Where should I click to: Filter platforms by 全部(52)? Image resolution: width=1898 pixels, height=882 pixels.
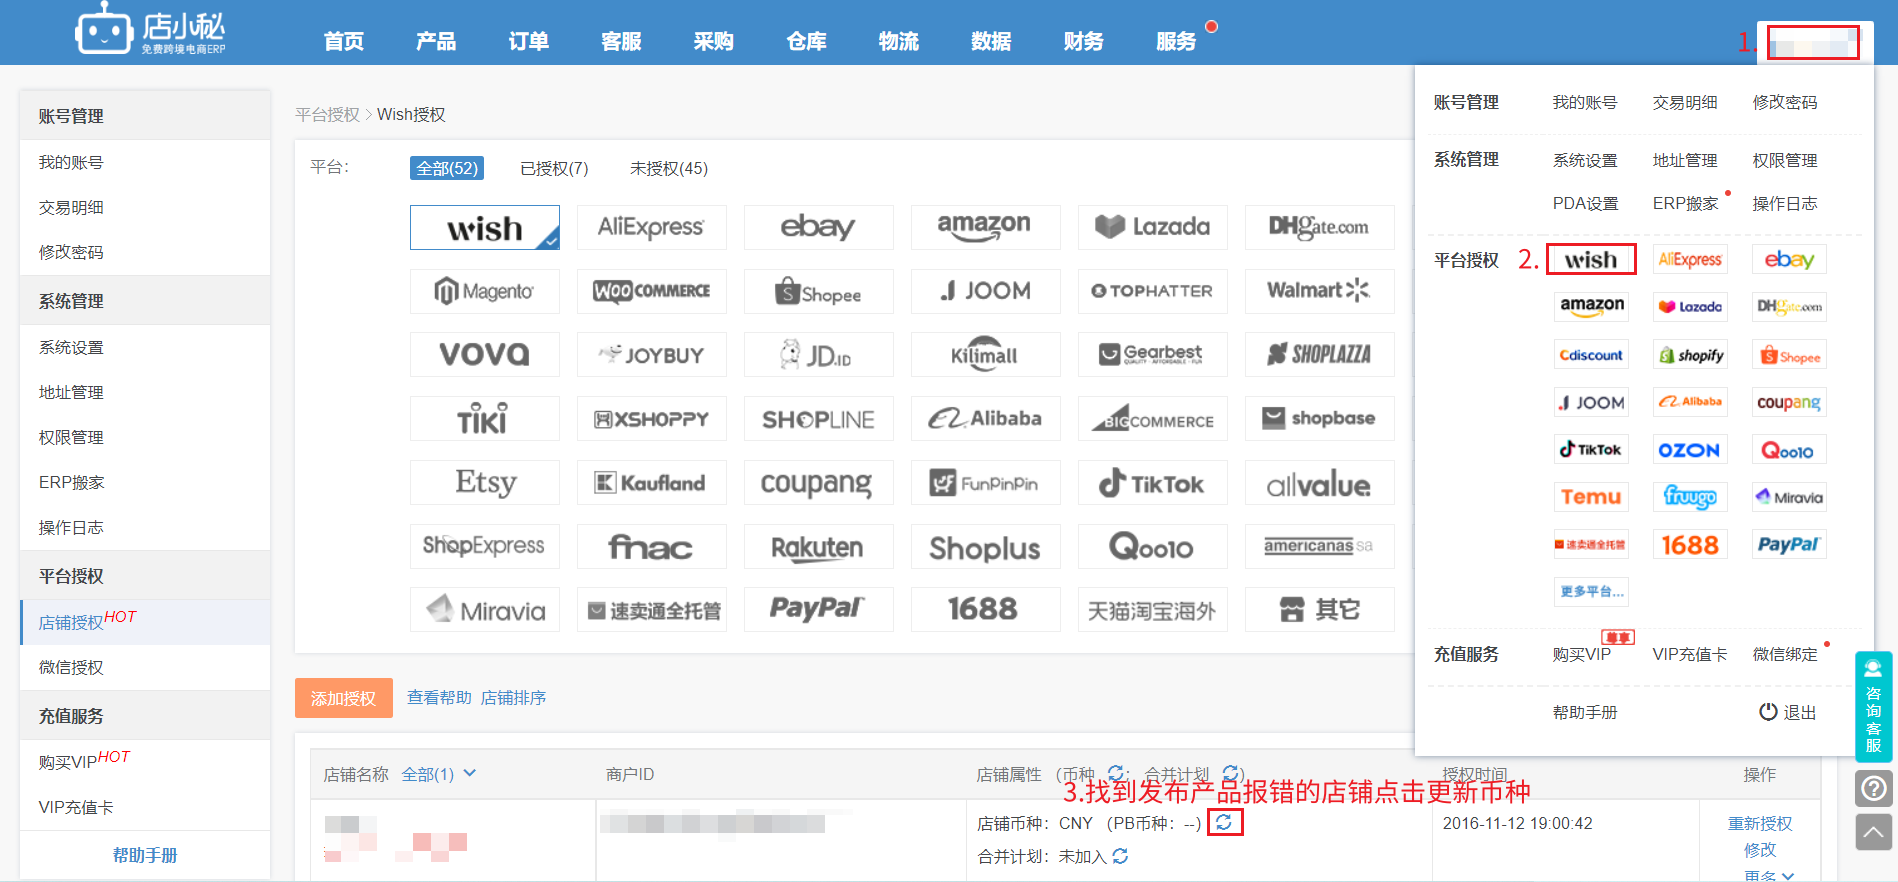447,168
